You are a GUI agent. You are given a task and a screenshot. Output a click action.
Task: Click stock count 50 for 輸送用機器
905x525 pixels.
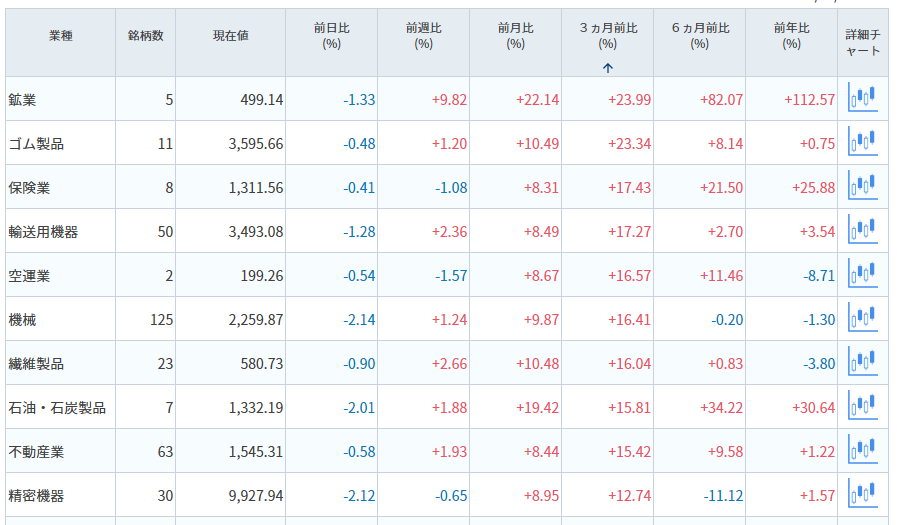click(165, 232)
